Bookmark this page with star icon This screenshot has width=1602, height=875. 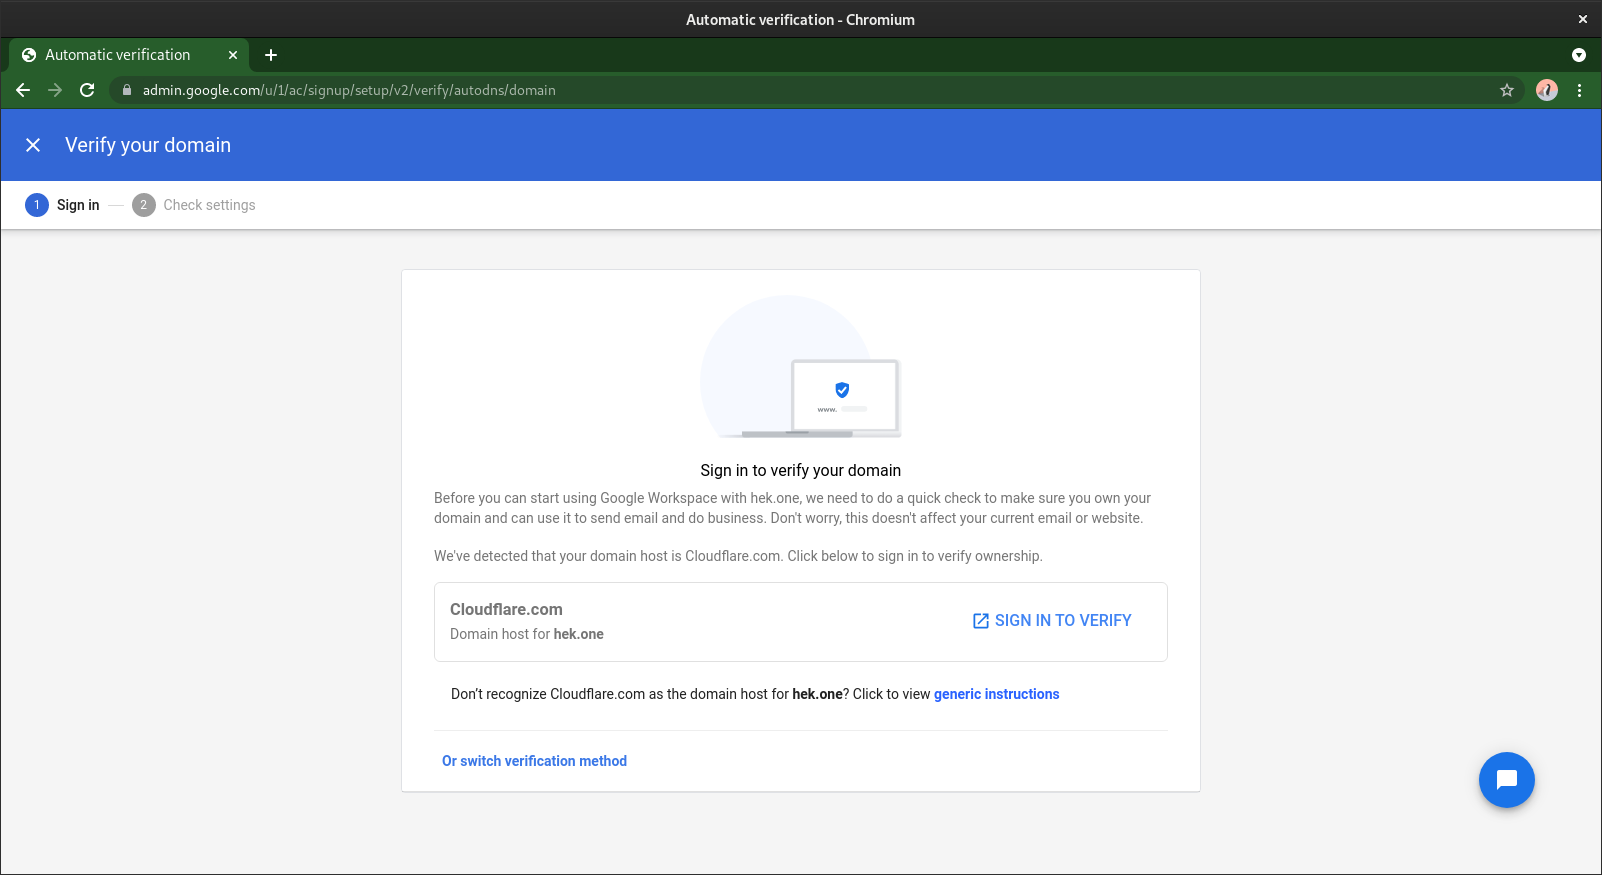1507,90
